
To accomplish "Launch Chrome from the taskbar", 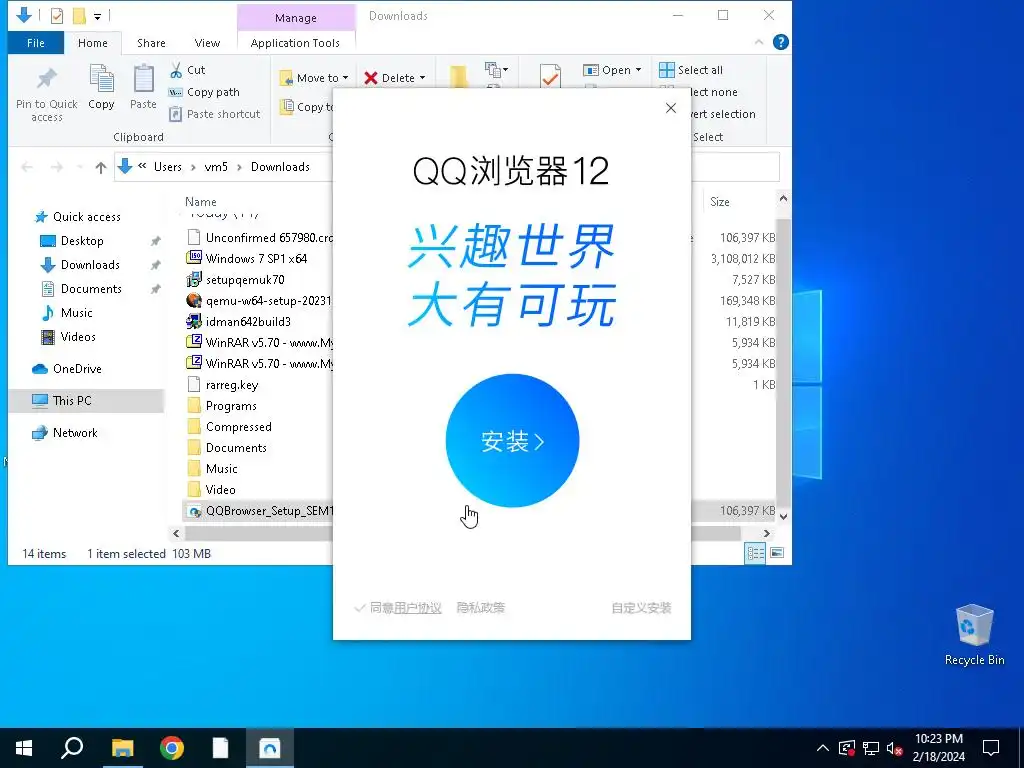I will pyautogui.click(x=172, y=748).
